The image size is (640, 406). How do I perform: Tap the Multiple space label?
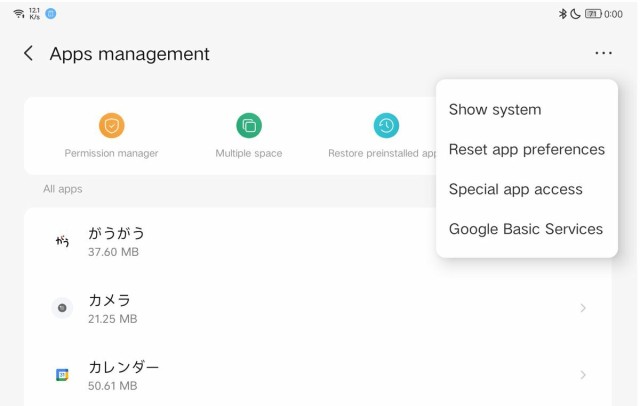pyautogui.click(x=249, y=154)
